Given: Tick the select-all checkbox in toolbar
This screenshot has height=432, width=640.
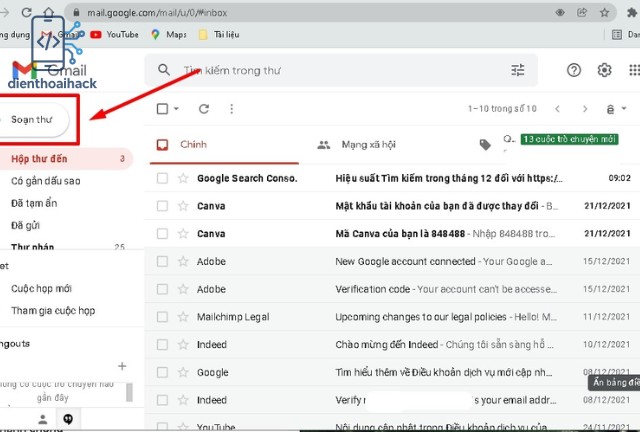Looking at the screenshot, I should 162,109.
